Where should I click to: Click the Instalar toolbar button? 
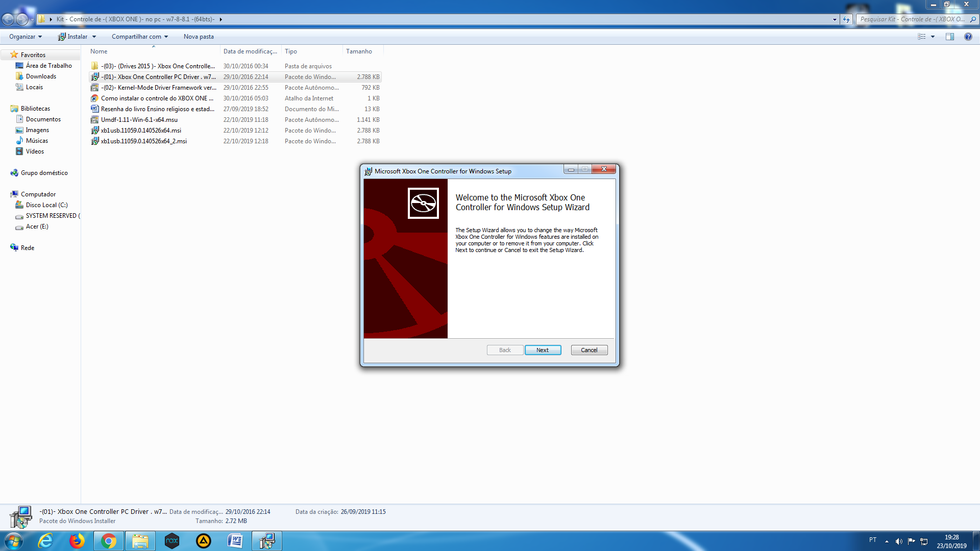pos(77,37)
